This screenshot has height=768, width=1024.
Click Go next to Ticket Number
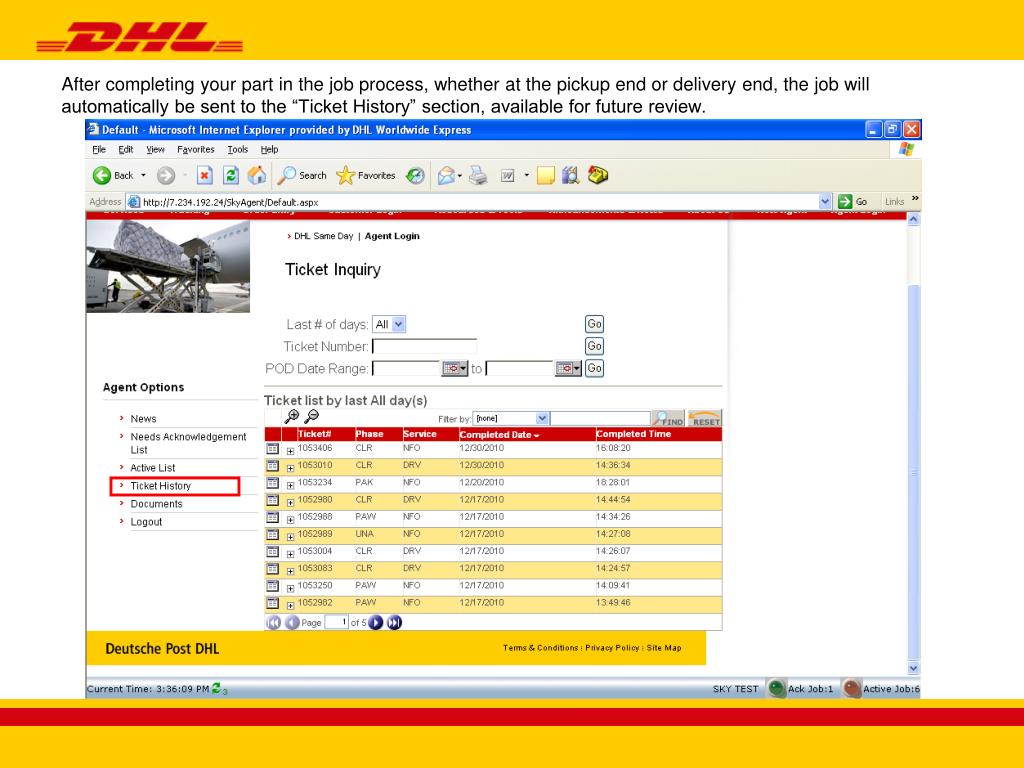pos(594,346)
